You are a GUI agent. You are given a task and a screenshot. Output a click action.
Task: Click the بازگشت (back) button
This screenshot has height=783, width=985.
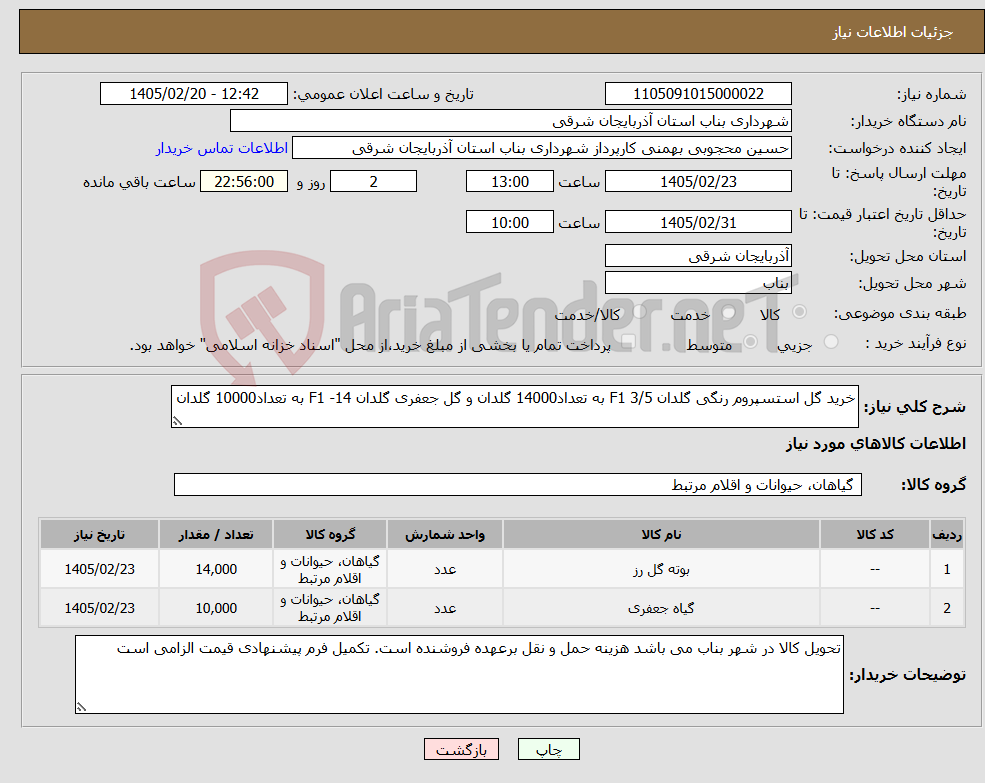(x=461, y=749)
